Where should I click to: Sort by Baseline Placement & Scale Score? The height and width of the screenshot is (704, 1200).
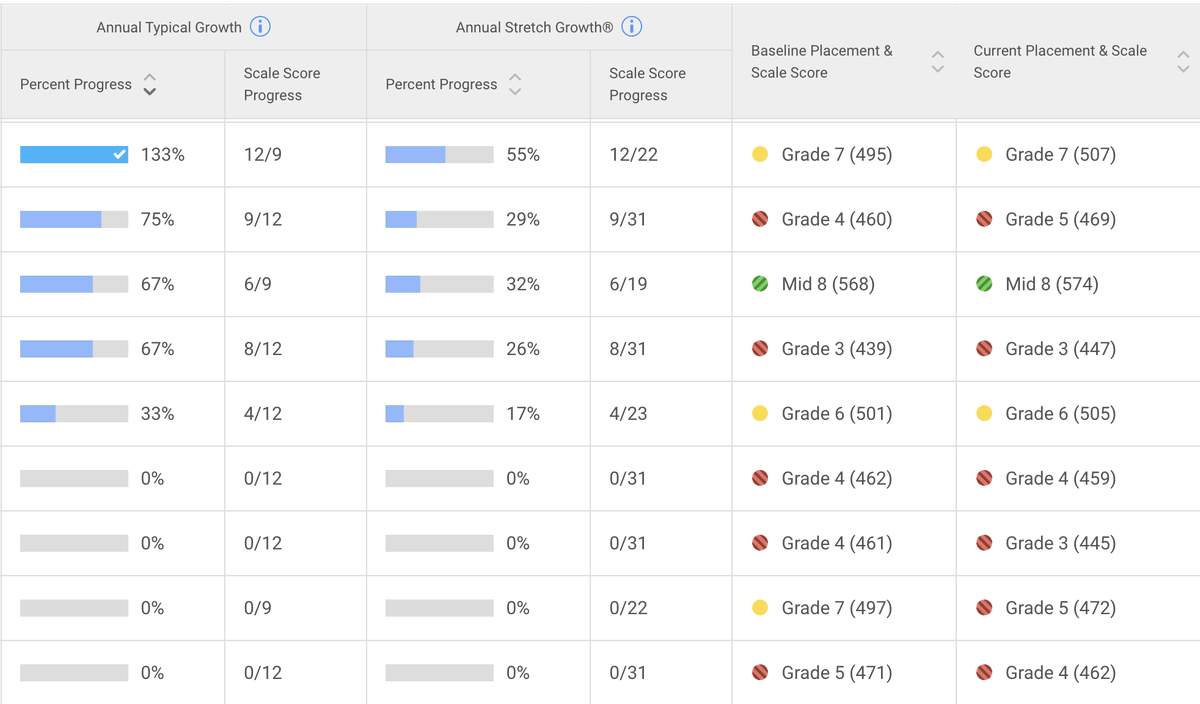[937, 61]
